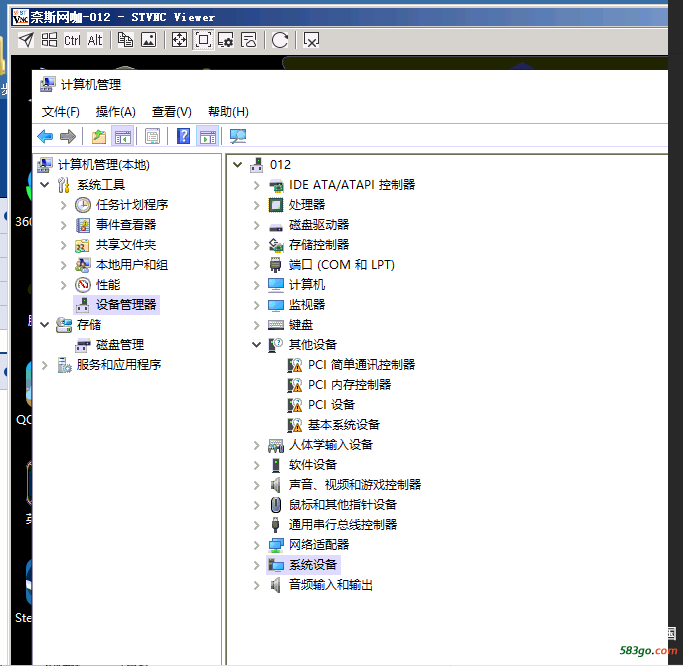Select 存储控制器 category
Viewport: 683px width, 666px height.
319,245
